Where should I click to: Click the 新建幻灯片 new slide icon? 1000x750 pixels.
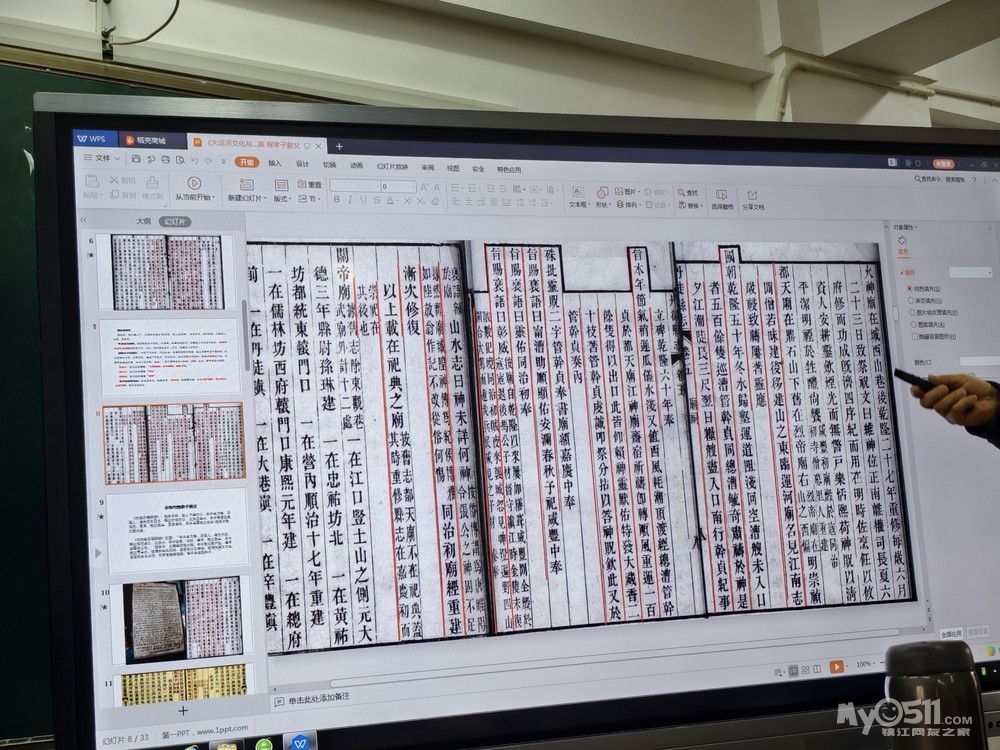click(x=248, y=185)
